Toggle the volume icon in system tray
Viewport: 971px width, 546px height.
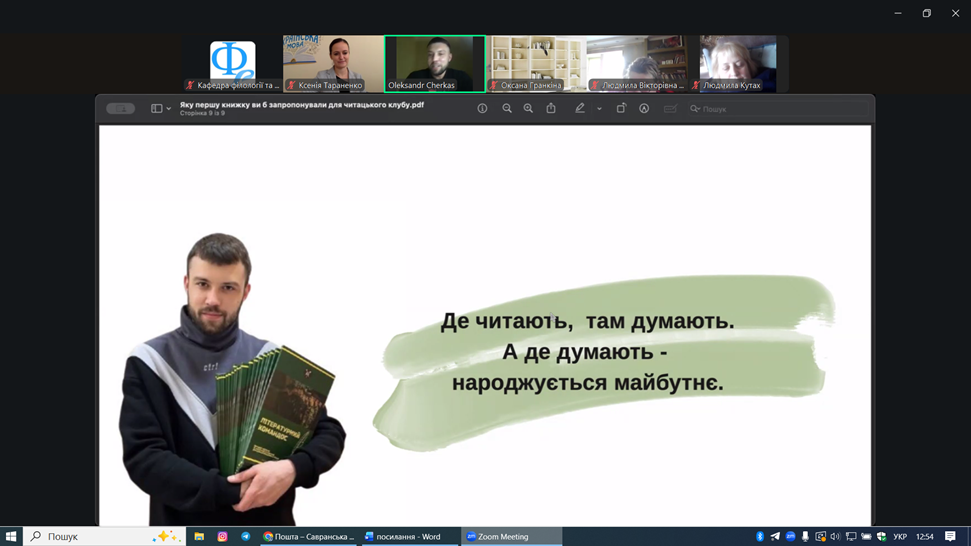point(835,537)
